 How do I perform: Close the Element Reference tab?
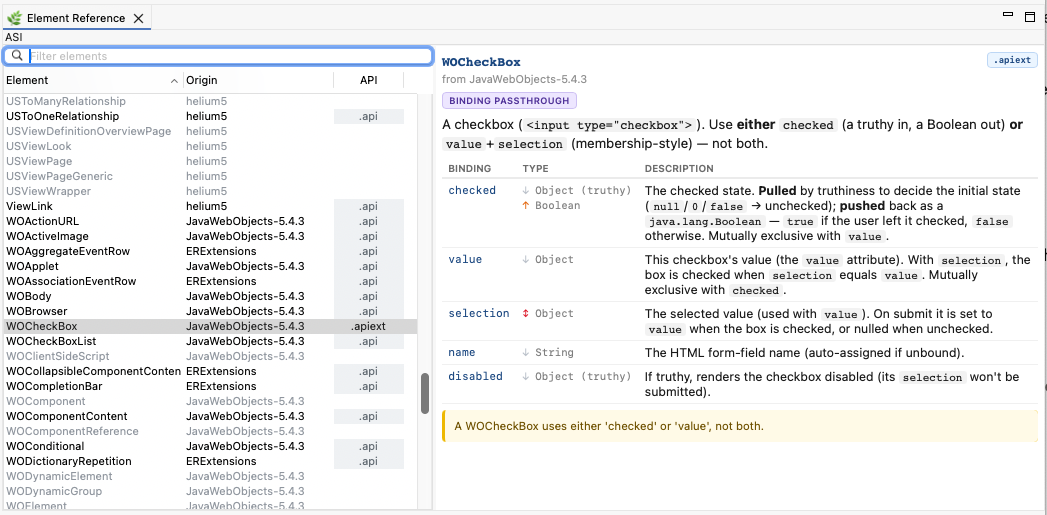(x=139, y=18)
